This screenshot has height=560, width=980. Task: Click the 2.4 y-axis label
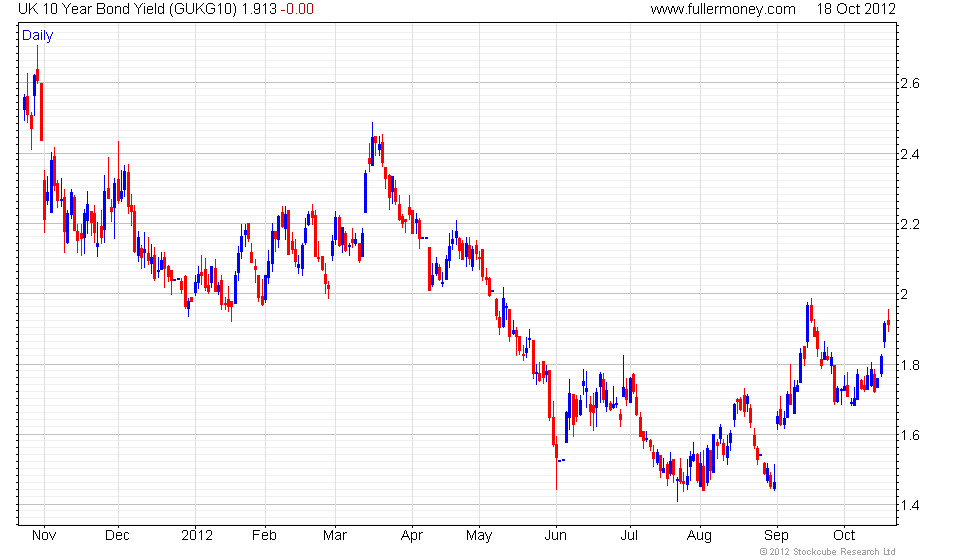tap(909, 154)
